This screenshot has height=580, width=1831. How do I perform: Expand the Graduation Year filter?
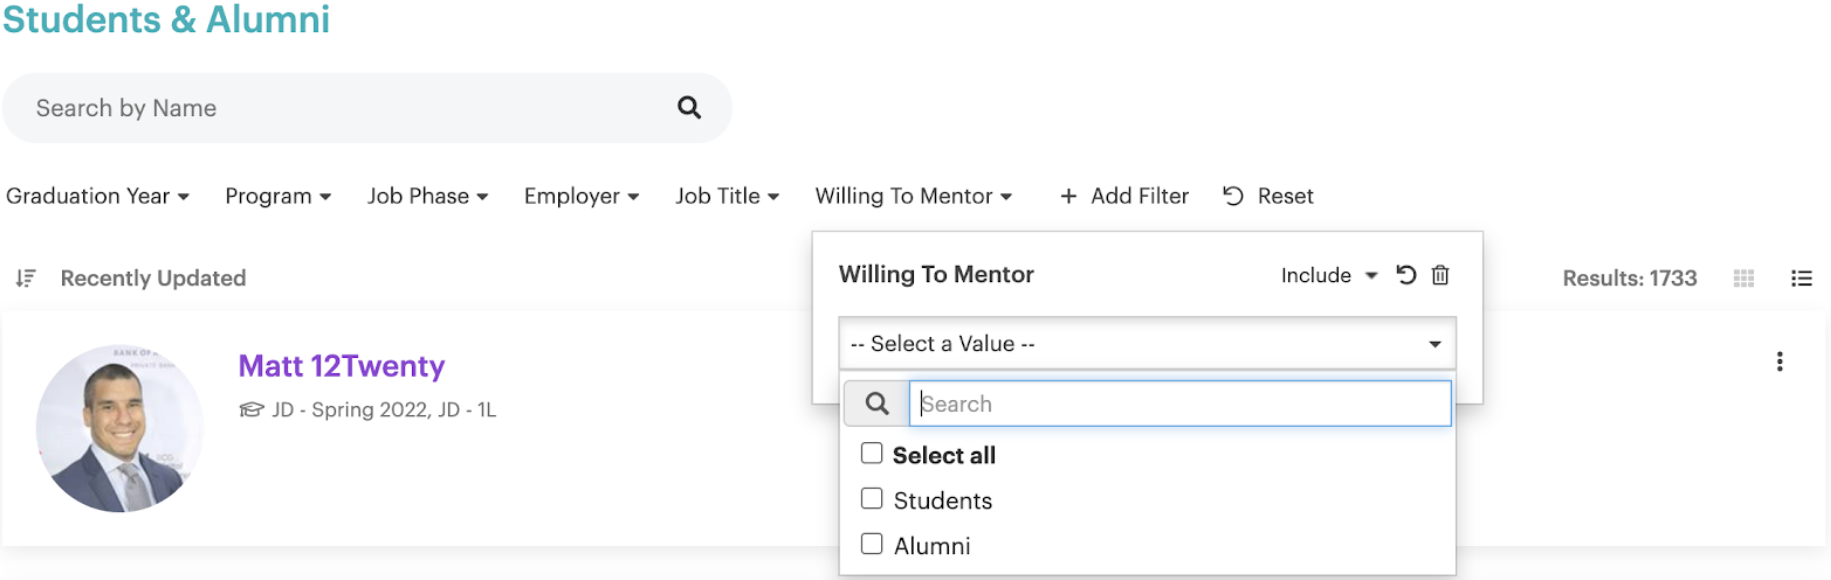97,196
